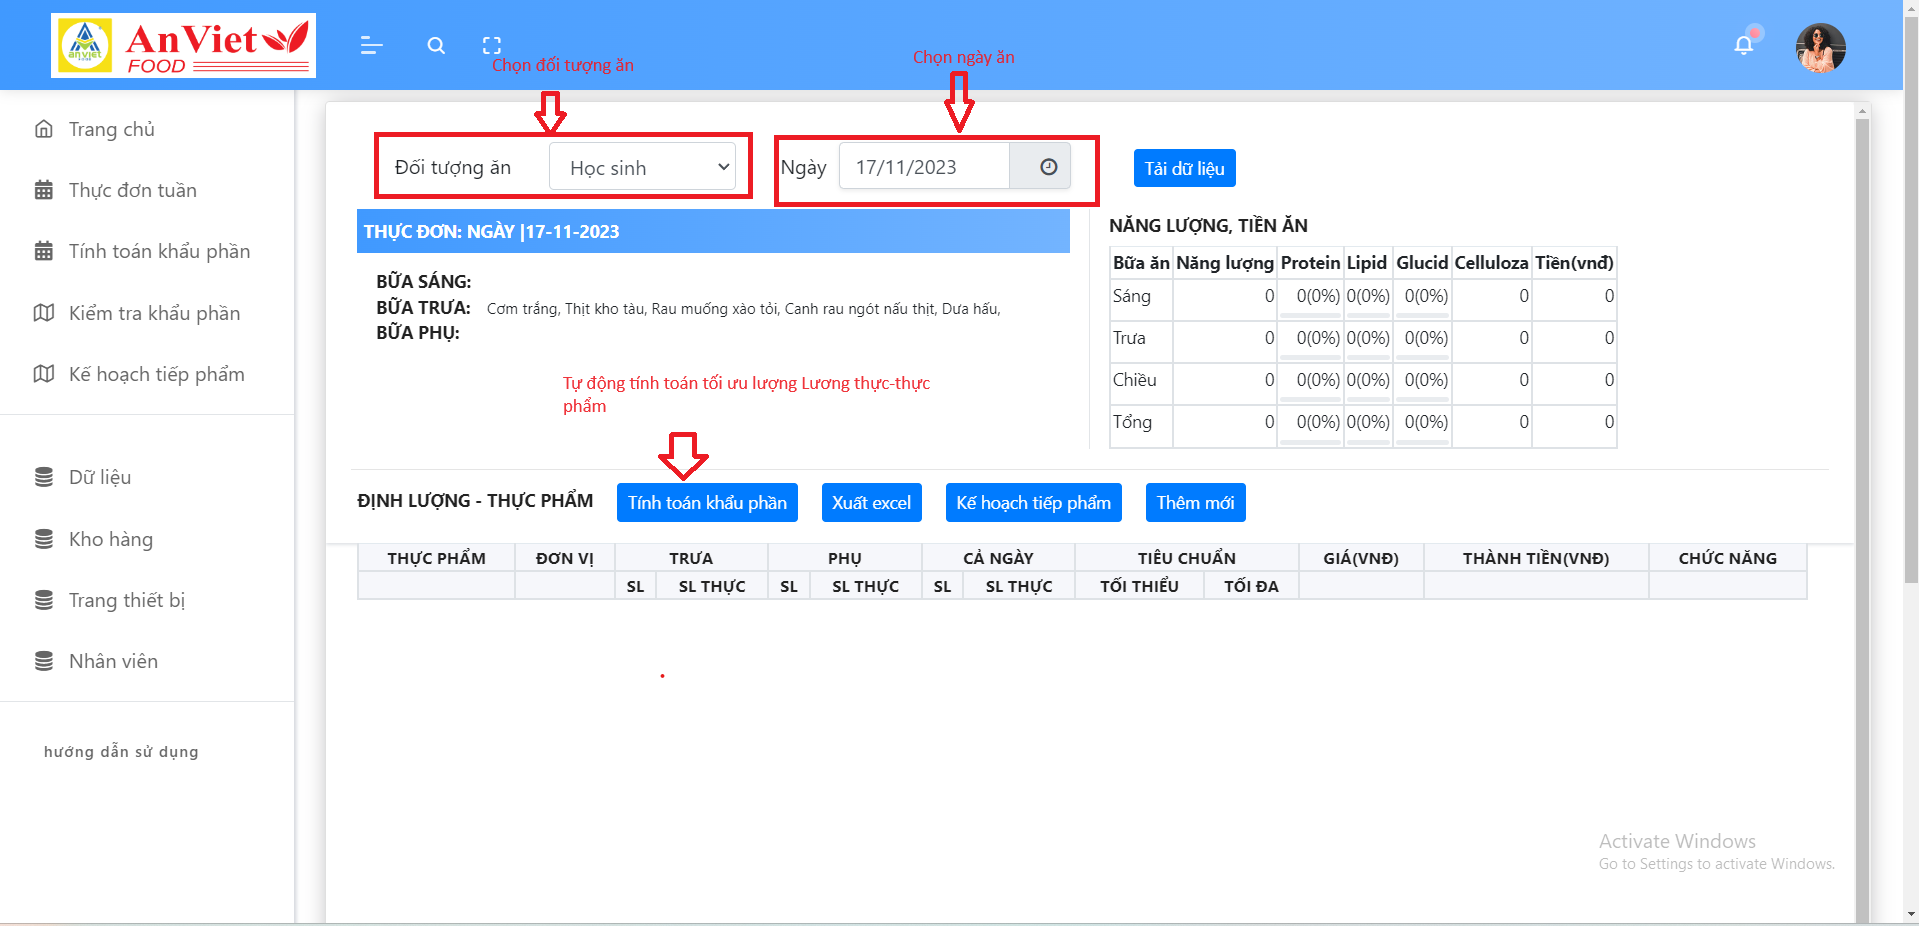The width and height of the screenshot is (1919, 926).
Task: Open the sidebar hamburger menu icon
Action: click(x=371, y=45)
